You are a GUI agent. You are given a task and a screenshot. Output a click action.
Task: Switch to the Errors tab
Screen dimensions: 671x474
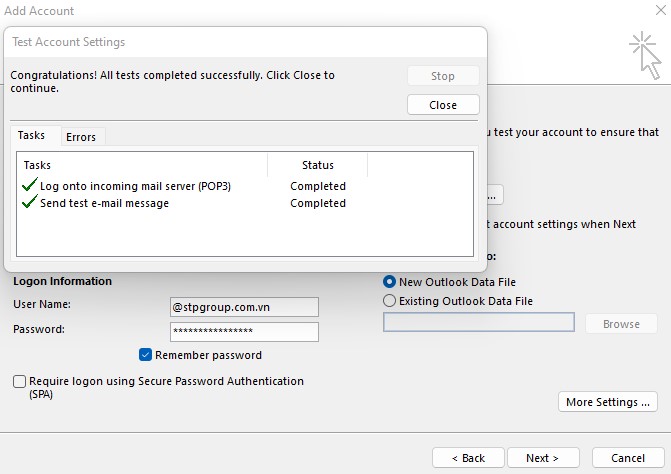(81, 137)
